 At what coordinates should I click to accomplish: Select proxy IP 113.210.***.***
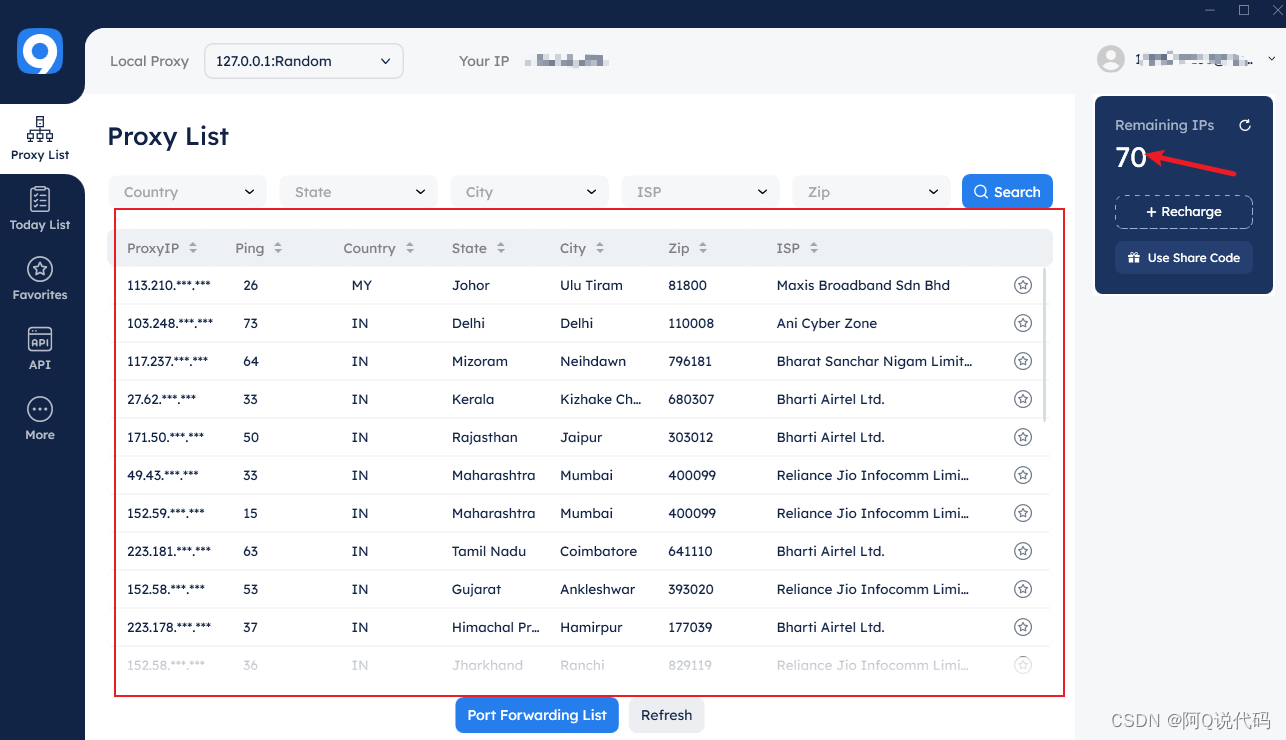click(169, 285)
